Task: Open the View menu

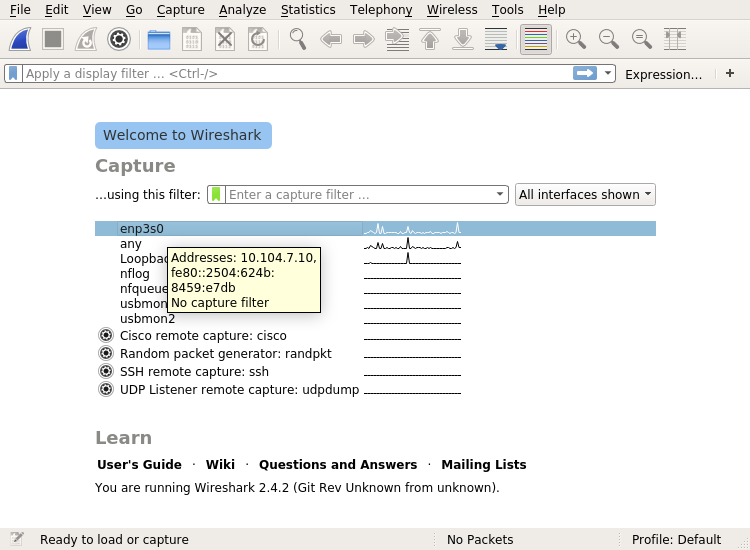Action: pos(97,10)
